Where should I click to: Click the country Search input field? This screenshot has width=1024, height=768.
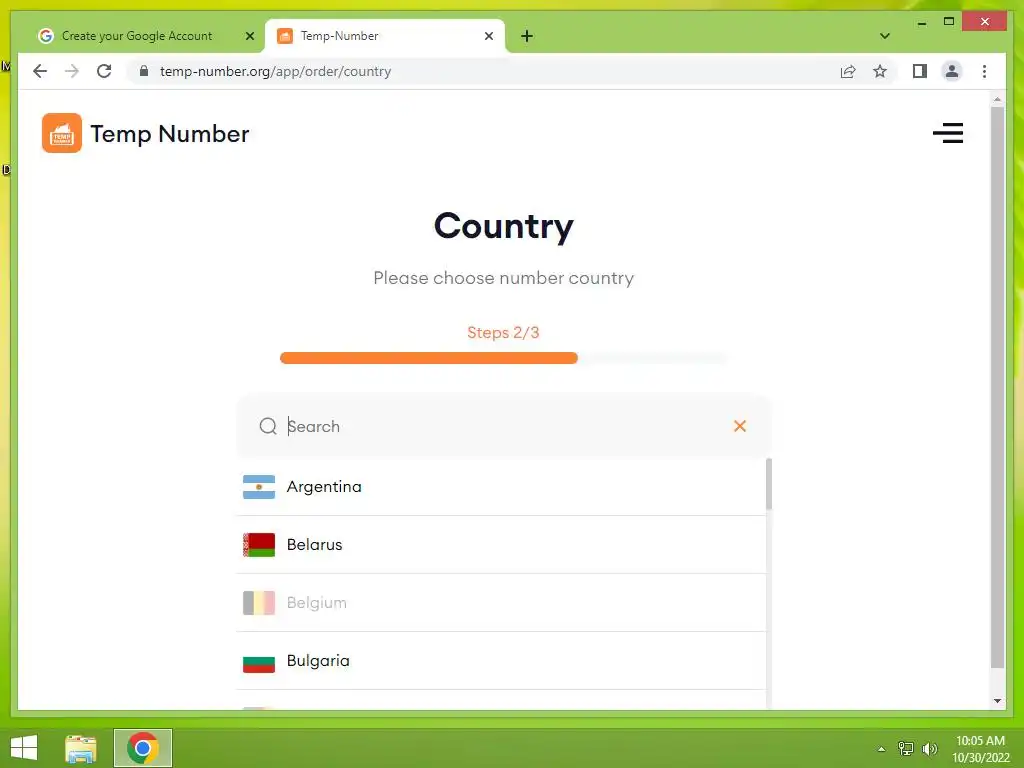tap(504, 426)
